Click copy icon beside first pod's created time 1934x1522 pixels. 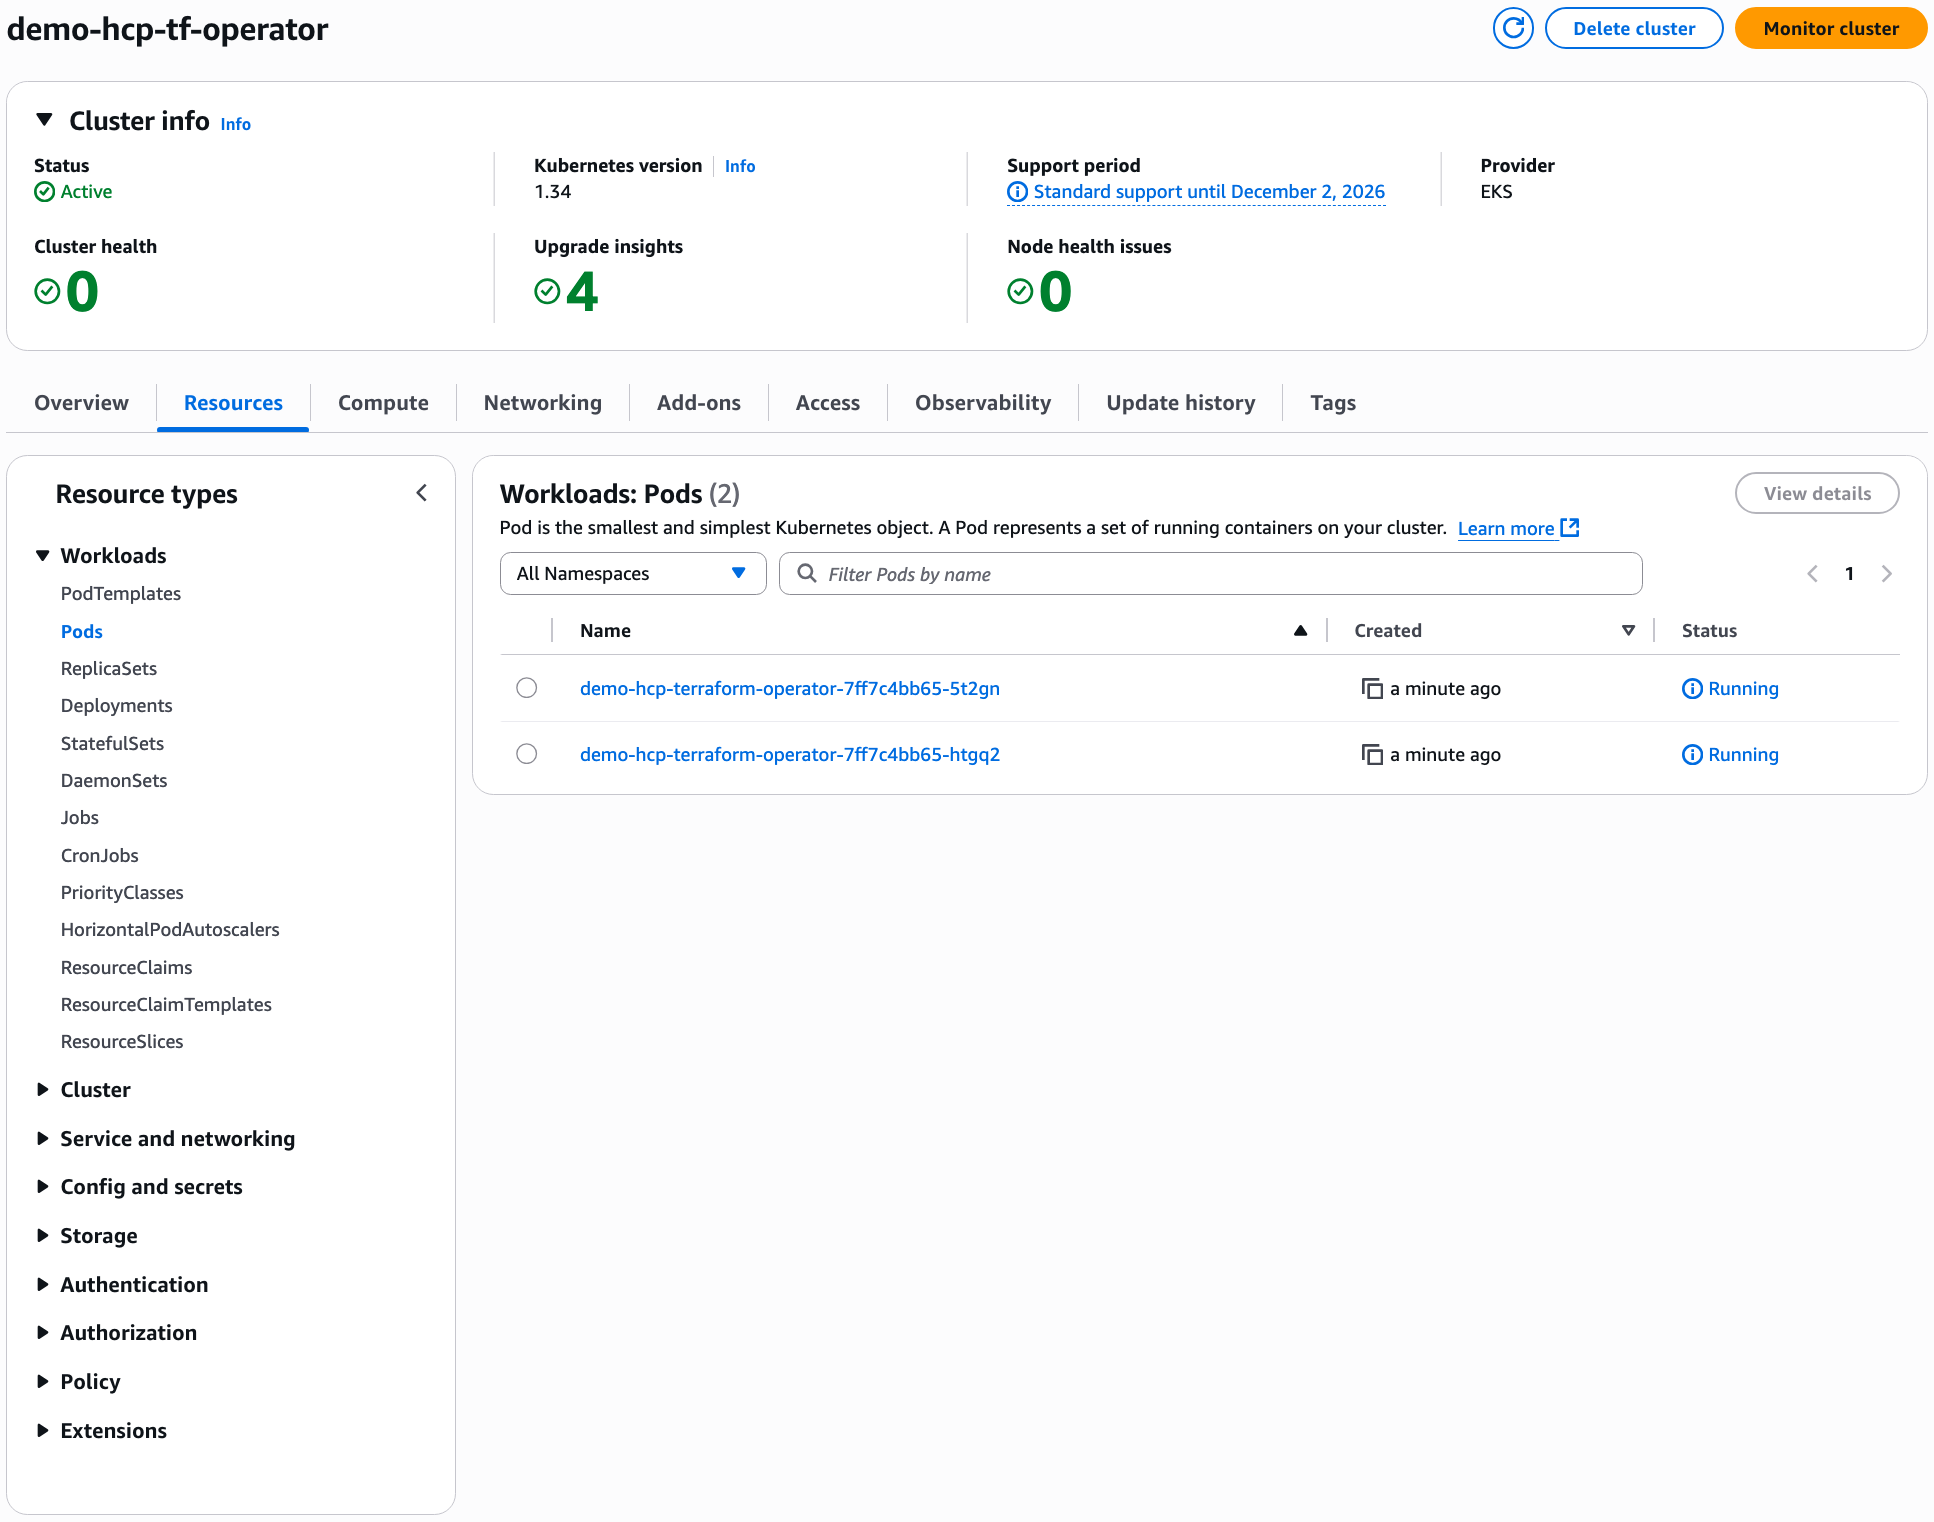[1372, 689]
